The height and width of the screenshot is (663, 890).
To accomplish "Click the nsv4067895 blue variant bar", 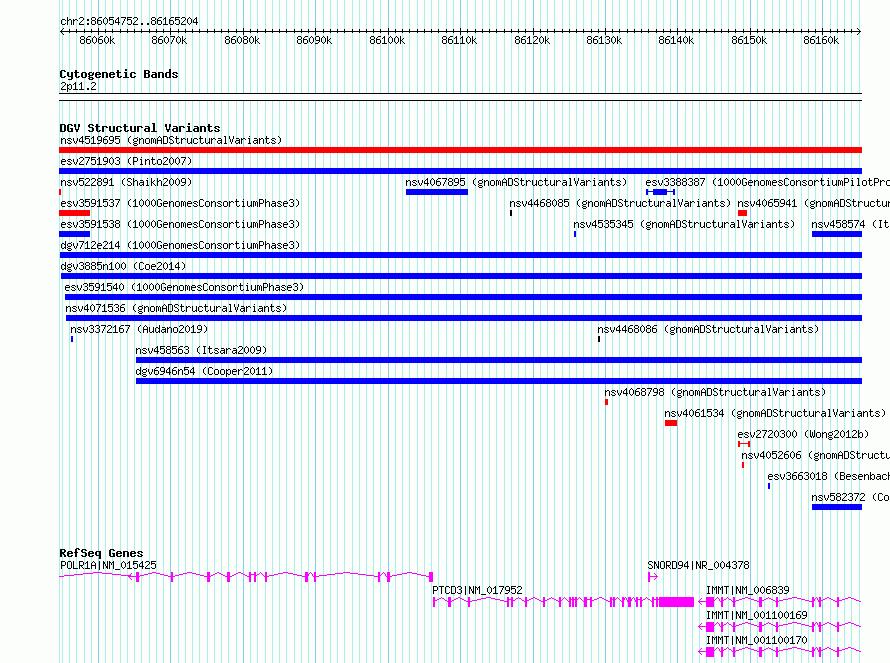I will tap(437, 192).
